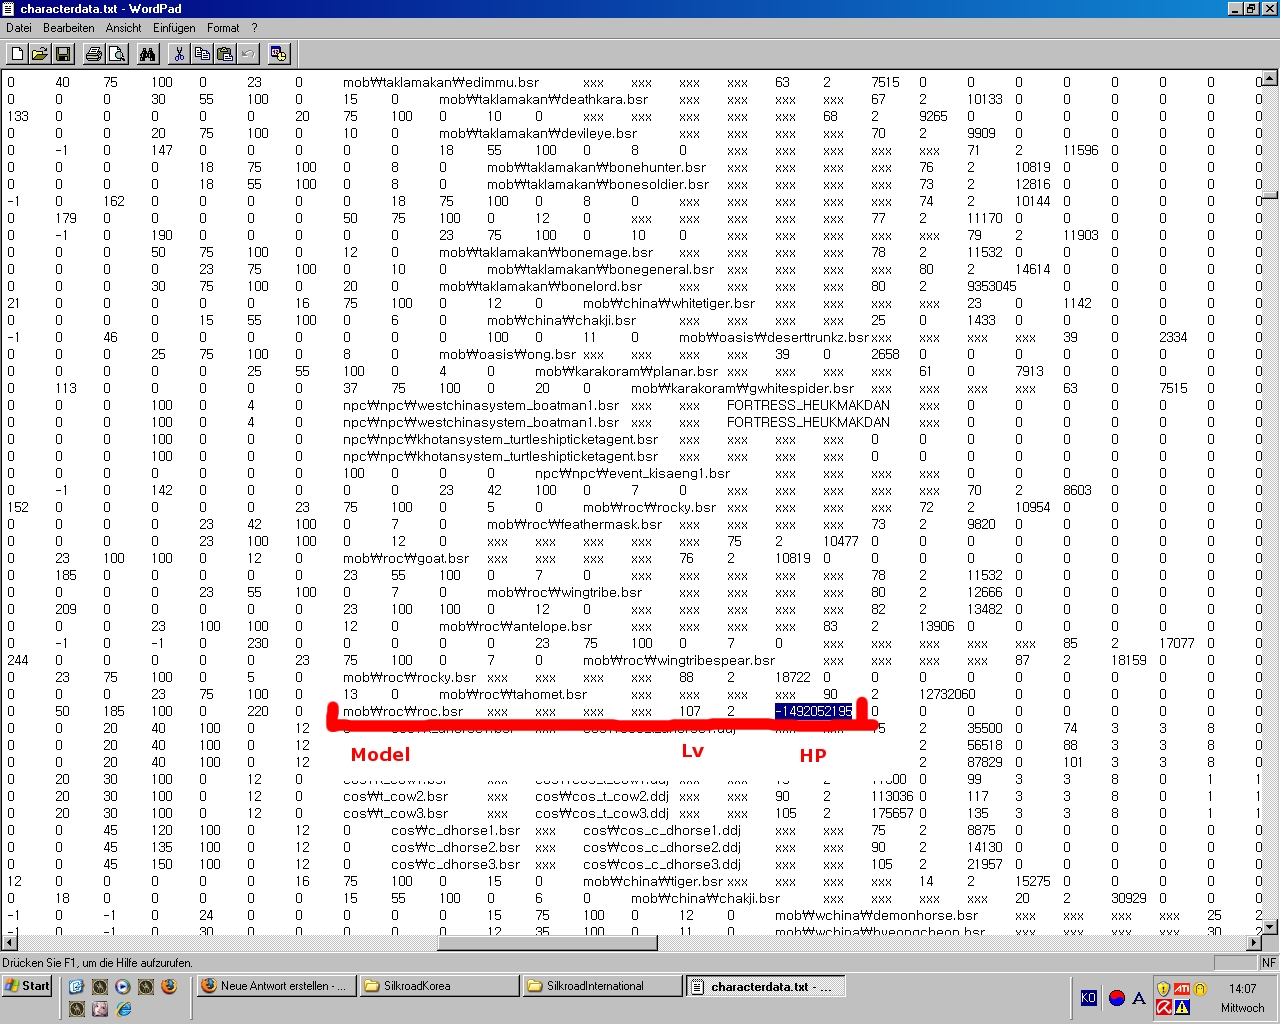Click the New document toolbar icon

click(17, 54)
